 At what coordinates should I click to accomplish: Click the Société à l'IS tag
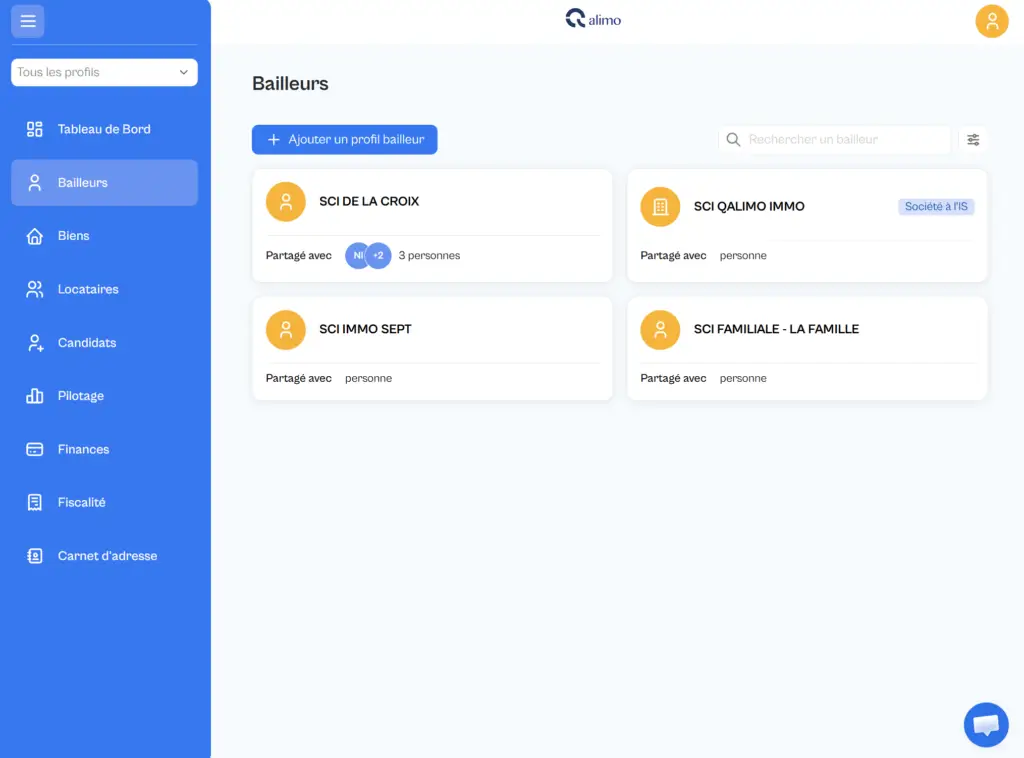click(936, 207)
